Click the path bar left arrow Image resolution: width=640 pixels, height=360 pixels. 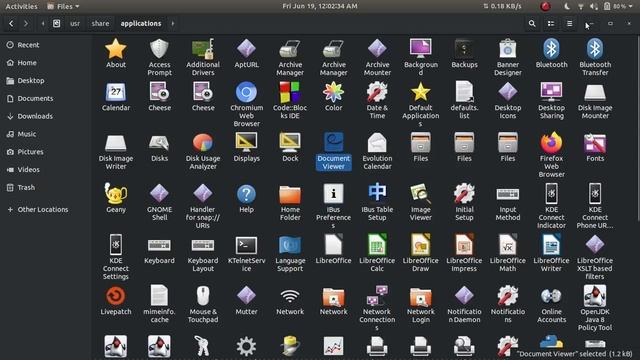click(x=43, y=24)
